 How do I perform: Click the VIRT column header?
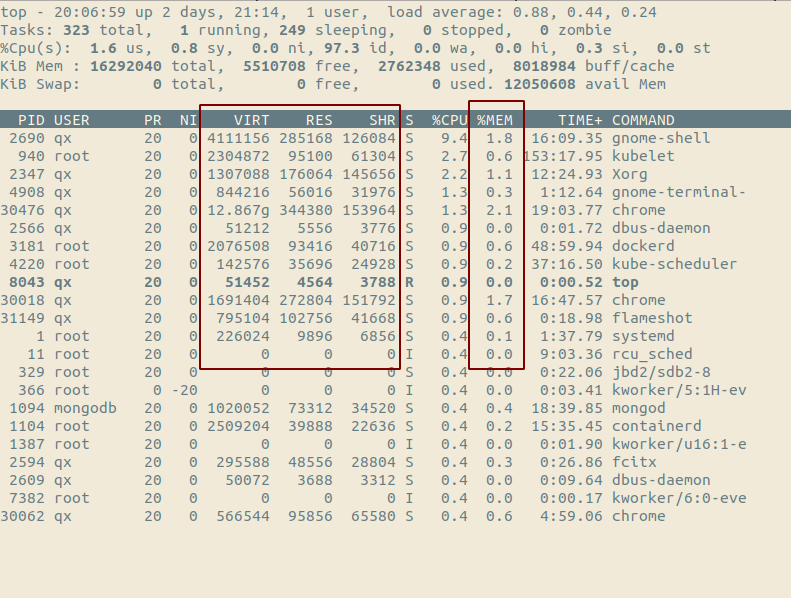pos(251,120)
